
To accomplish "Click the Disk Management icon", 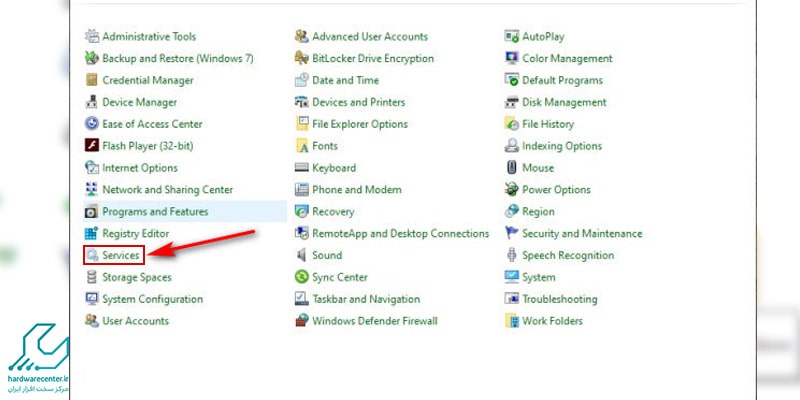I will 512,102.
